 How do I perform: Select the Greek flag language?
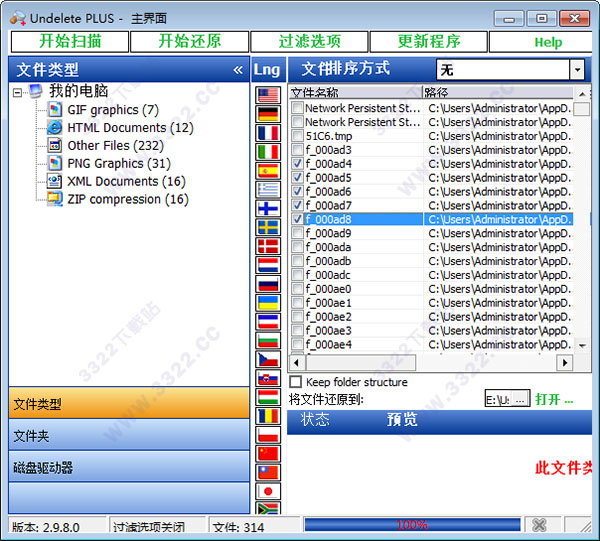coord(268,189)
